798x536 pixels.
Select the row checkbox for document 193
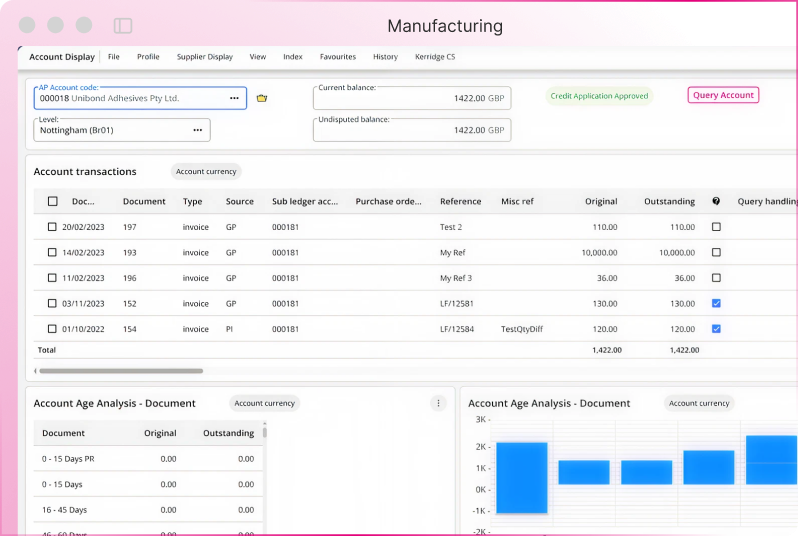[x=52, y=252]
